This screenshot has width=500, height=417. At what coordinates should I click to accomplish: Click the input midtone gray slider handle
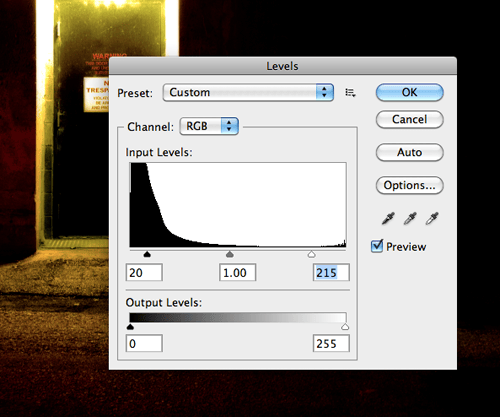click(x=230, y=255)
